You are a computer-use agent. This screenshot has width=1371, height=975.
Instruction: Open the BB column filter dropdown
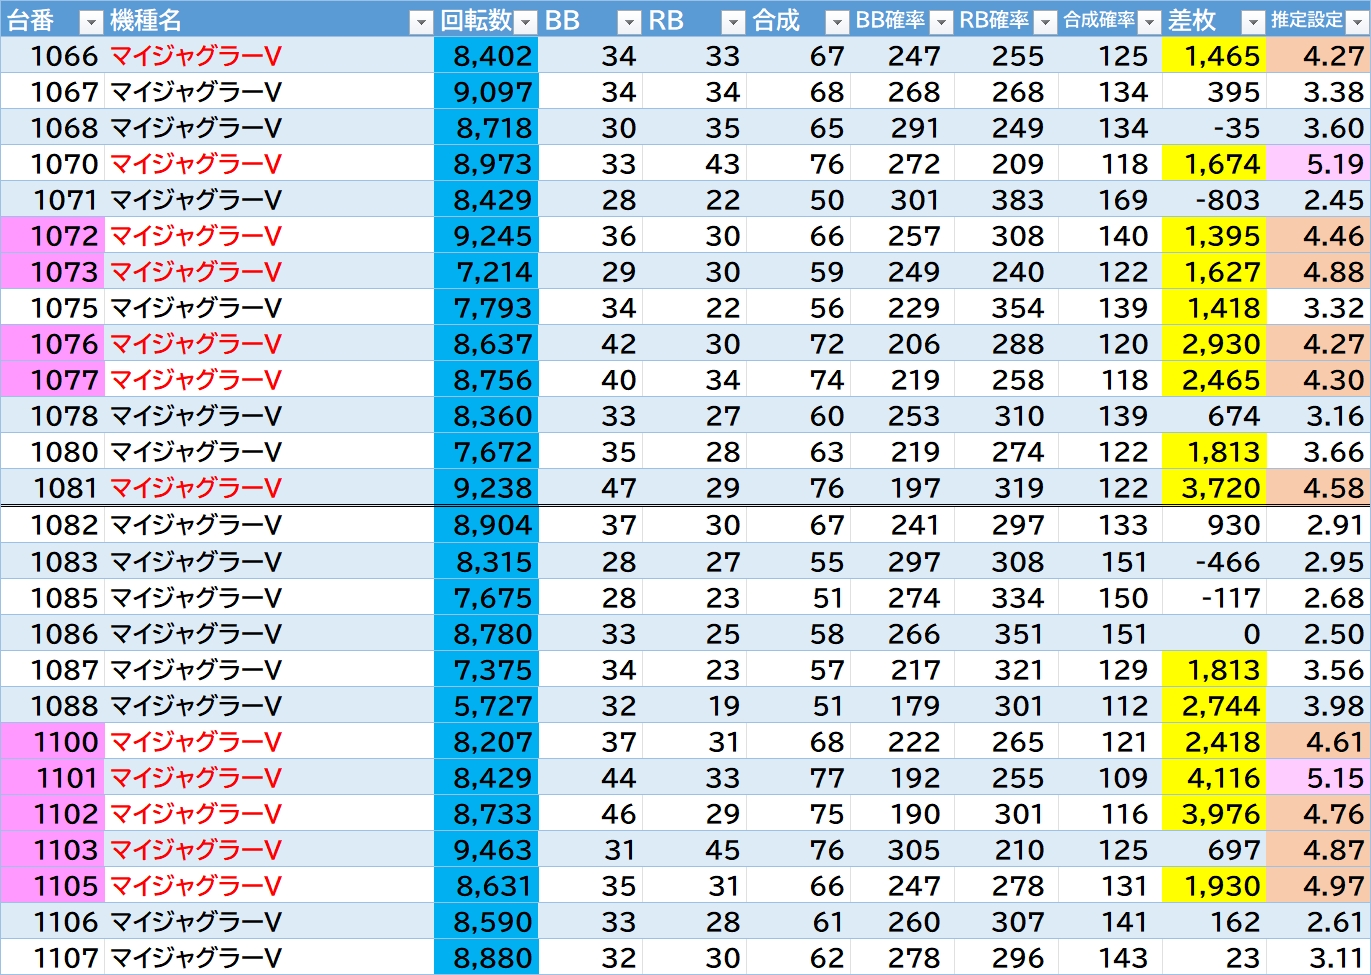tap(629, 21)
